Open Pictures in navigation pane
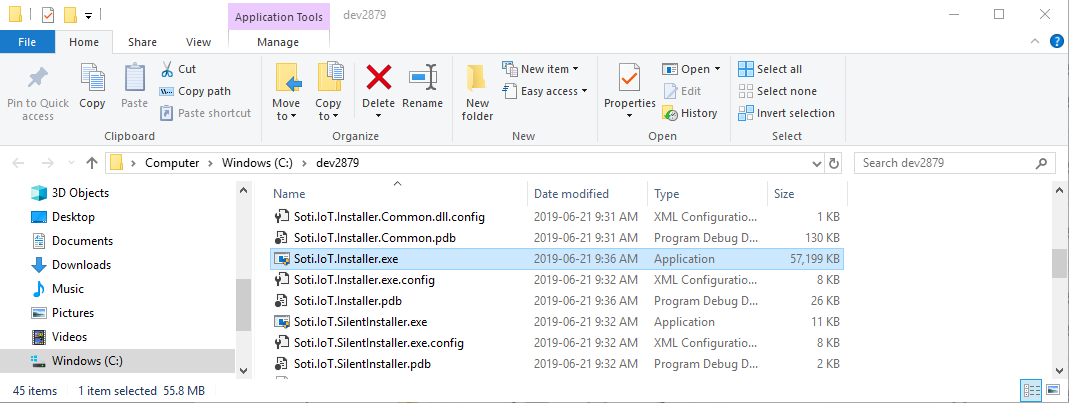Screen dimensions: 1069x403 click(63, 313)
